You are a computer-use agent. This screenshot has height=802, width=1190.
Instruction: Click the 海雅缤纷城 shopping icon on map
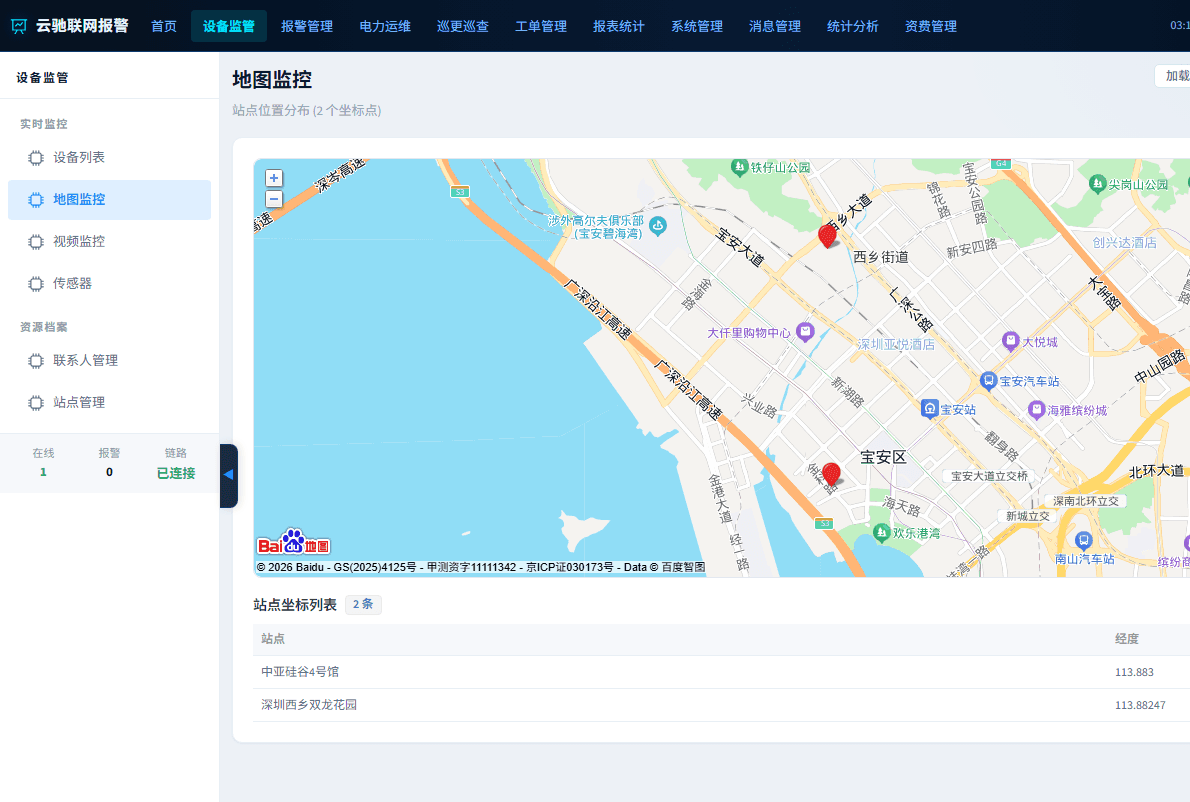click(x=1036, y=410)
